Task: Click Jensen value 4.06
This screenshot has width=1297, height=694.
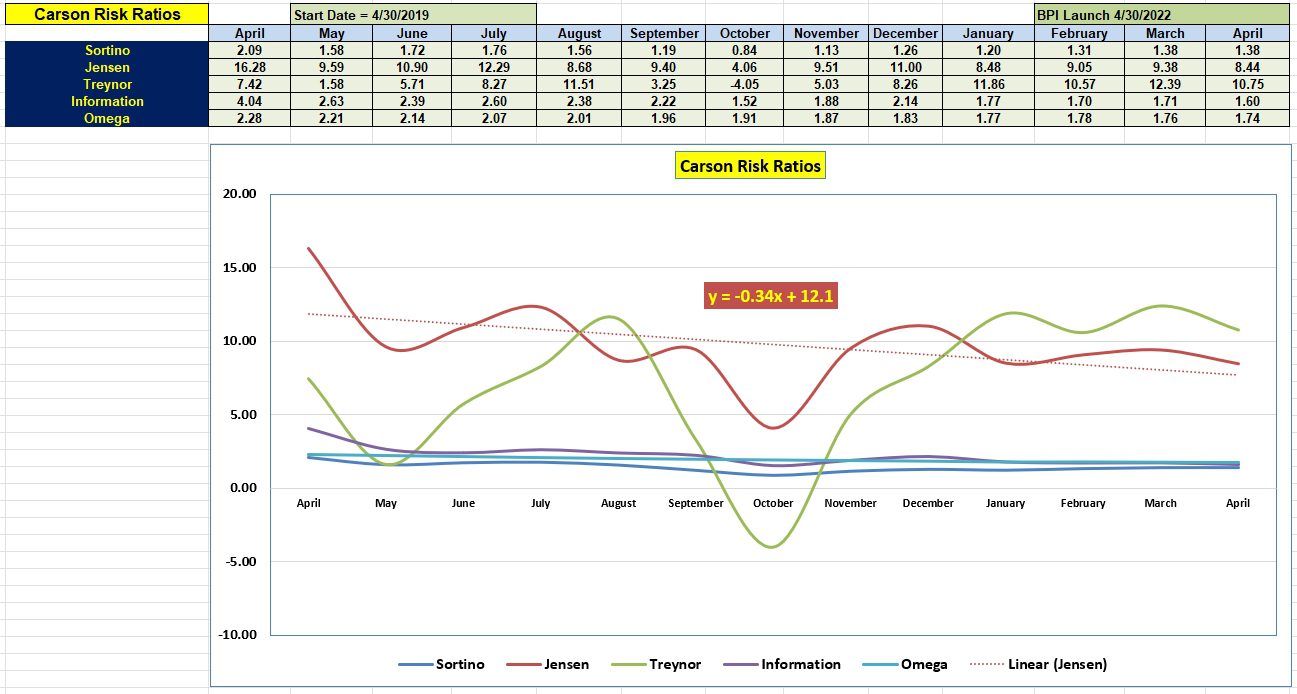Action: pyautogui.click(x=745, y=67)
